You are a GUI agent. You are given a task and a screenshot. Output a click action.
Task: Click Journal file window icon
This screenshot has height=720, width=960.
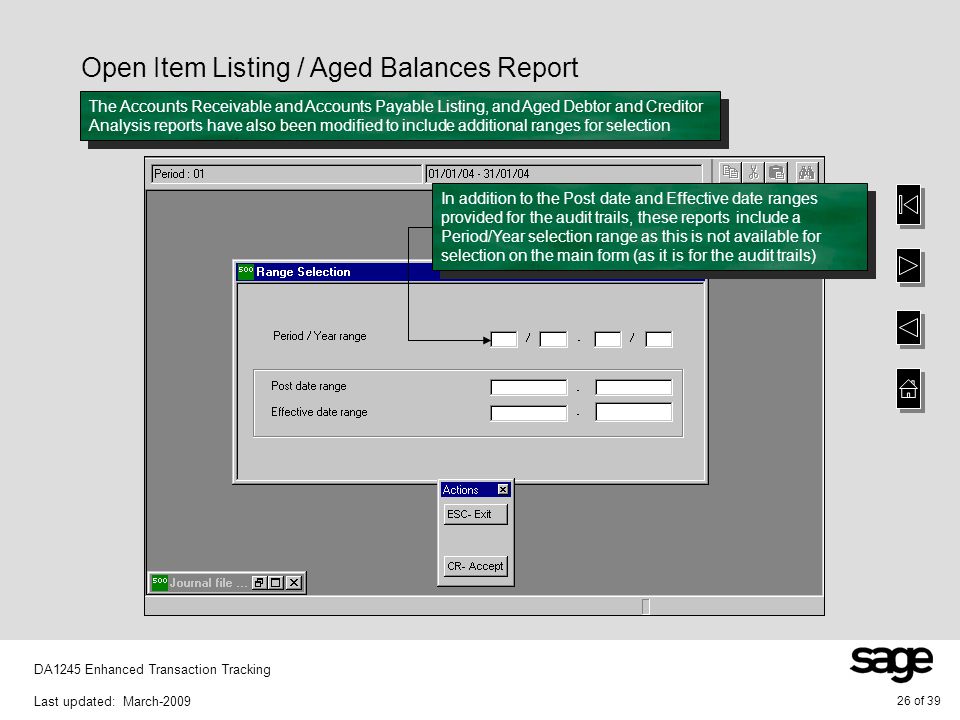click(159, 583)
